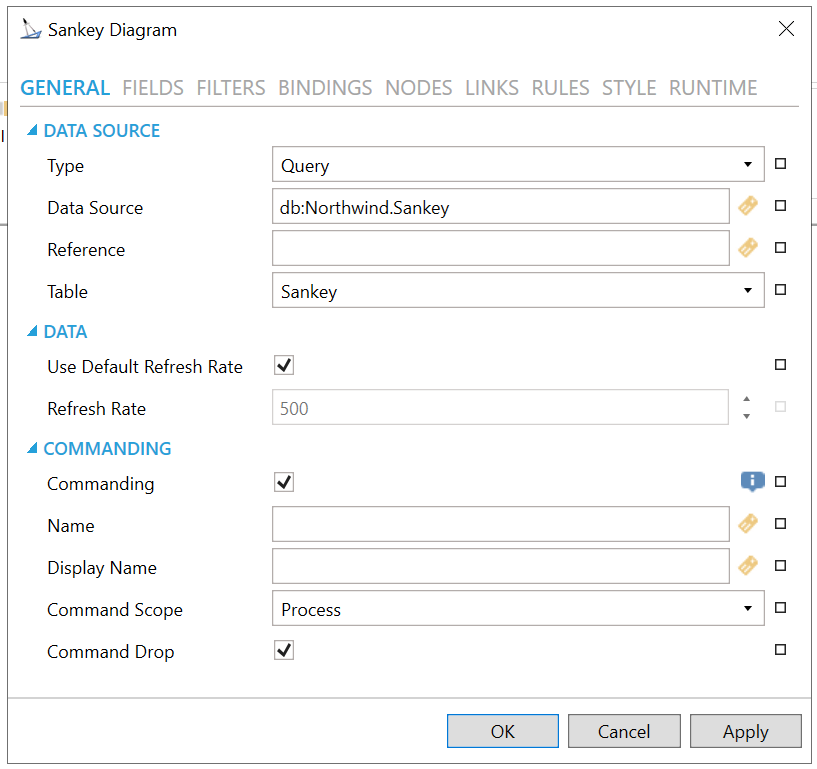Click the tag icon beside Reference field
The width and height of the screenshot is (817, 769).
[748, 248]
